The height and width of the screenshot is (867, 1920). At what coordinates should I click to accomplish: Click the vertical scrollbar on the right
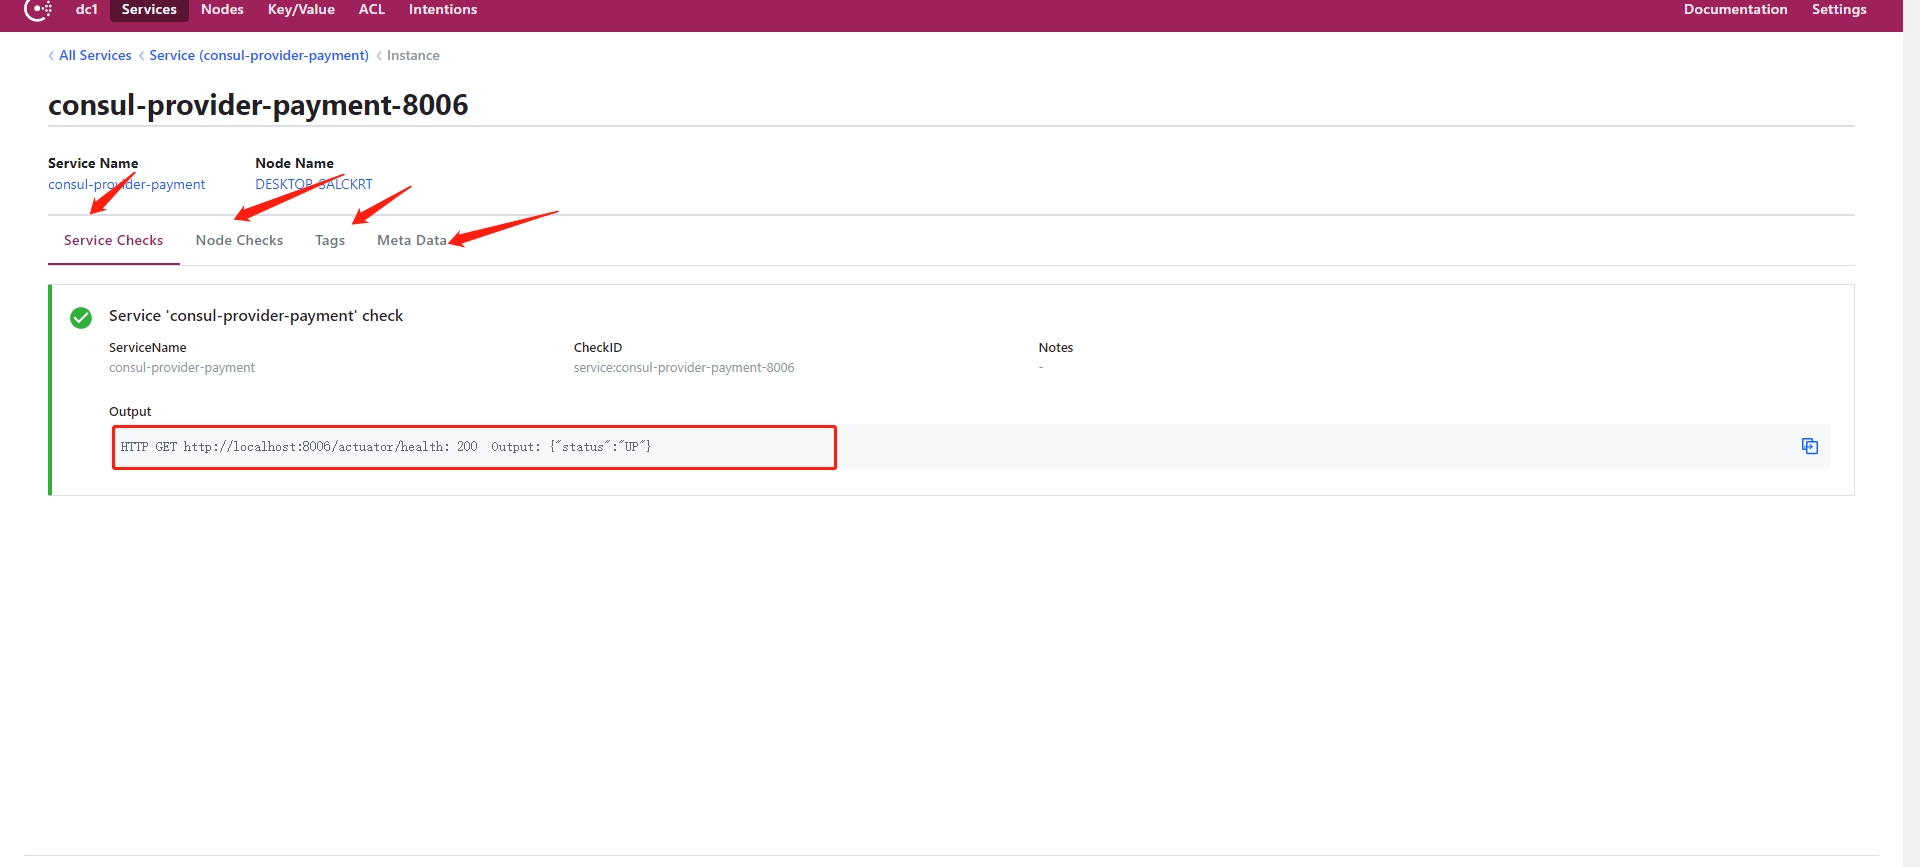pos(1911,433)
